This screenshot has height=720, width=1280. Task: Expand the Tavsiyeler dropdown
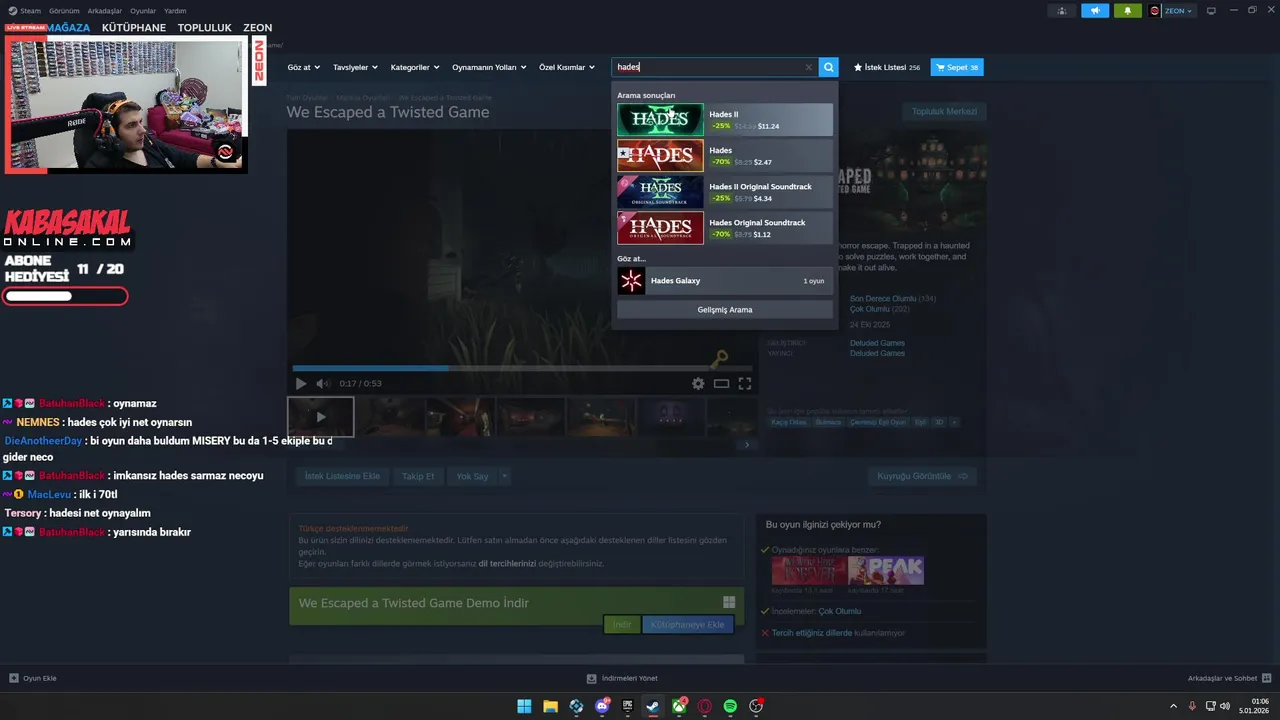[355, 67]
